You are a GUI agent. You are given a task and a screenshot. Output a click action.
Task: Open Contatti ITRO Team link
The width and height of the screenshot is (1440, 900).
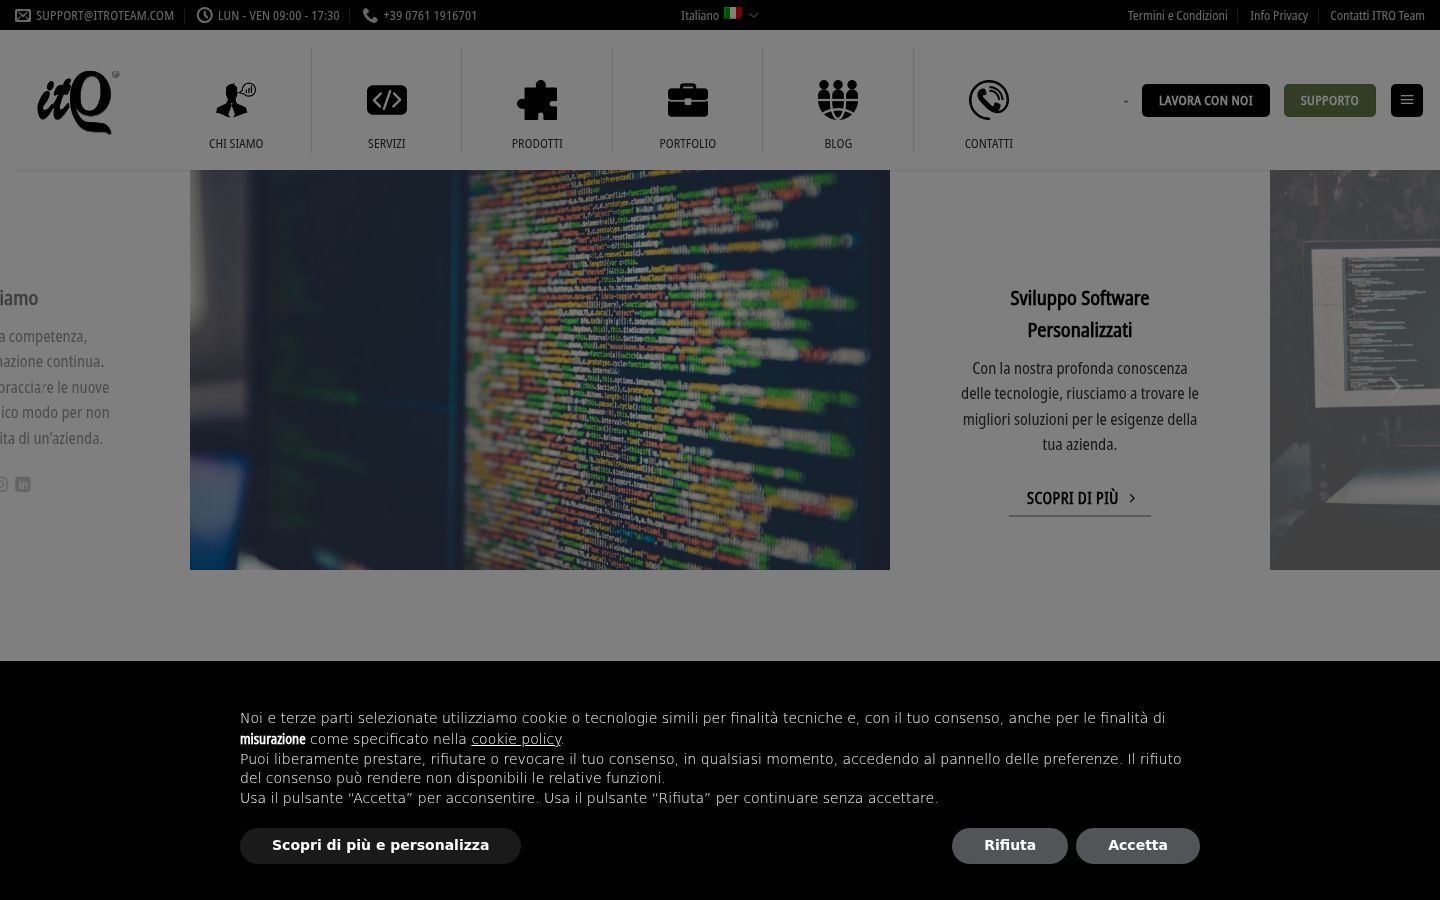pos(1377,15)
